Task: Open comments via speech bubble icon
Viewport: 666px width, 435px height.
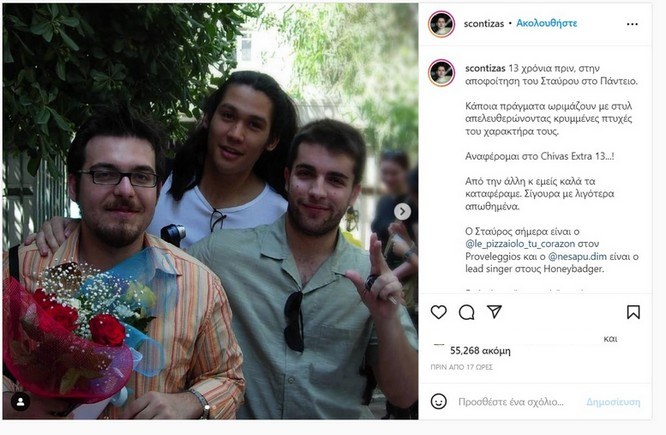Action: [x=466, y=312]
